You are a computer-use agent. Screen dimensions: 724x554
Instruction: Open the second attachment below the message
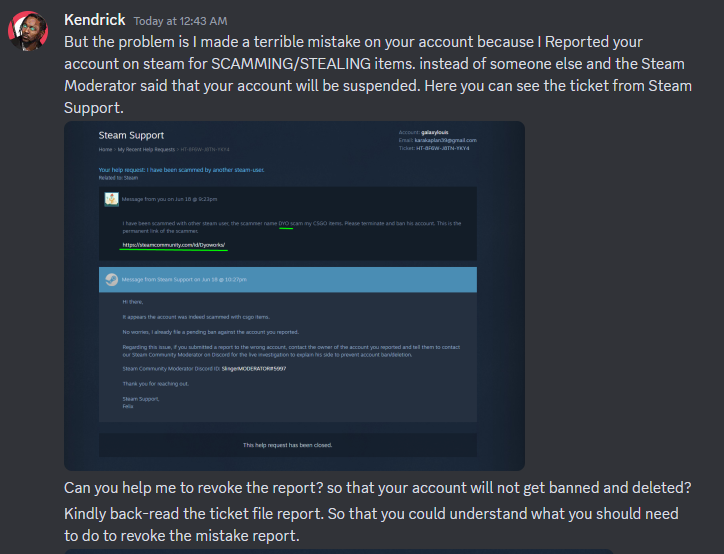[x=338, y=552]
